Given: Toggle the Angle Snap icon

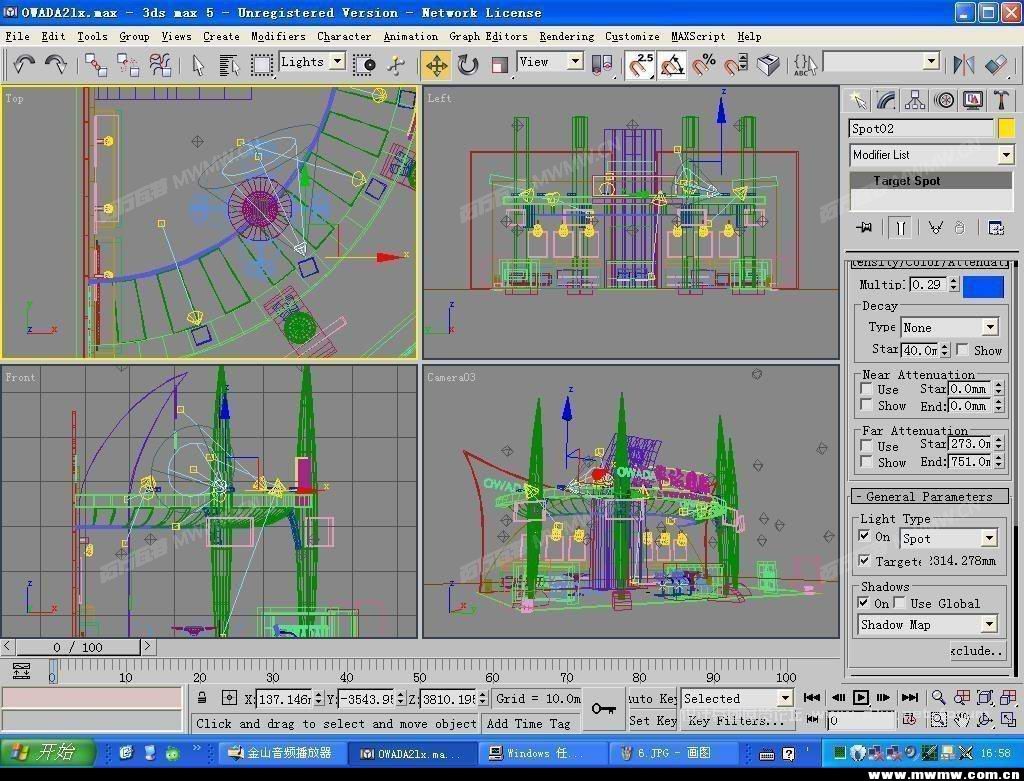Looking at the screenshot, I should click(x=672, y=65).
